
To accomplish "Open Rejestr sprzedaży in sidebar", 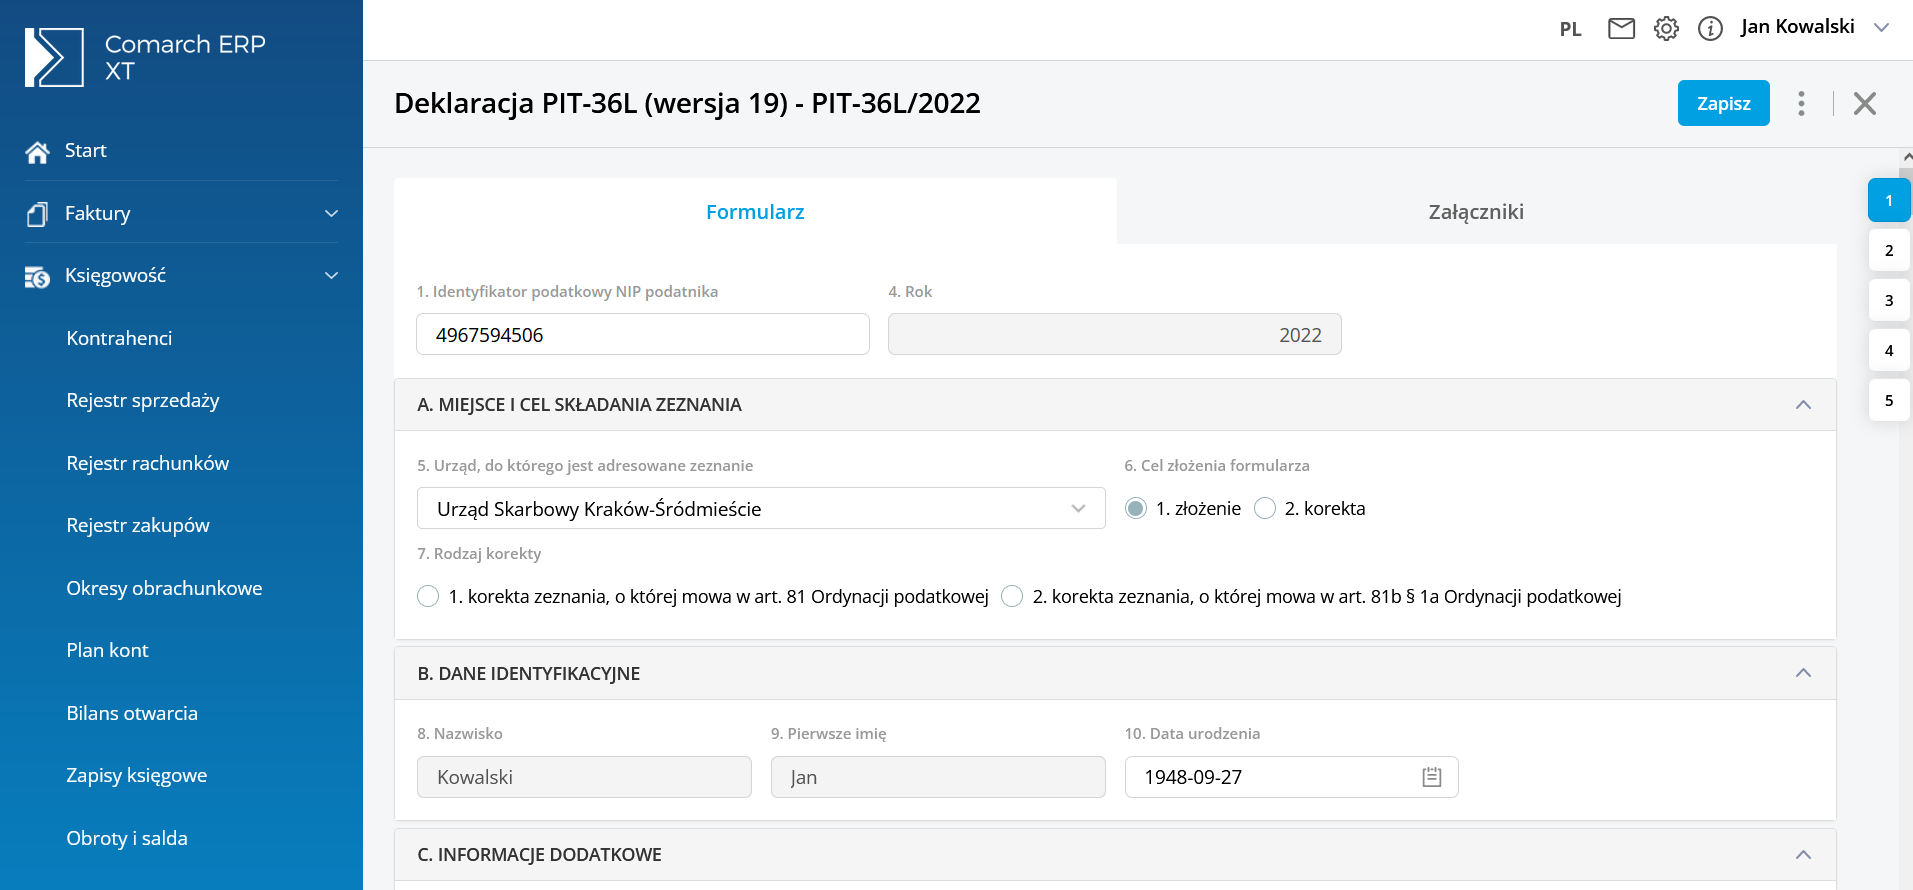I will 143,401.
